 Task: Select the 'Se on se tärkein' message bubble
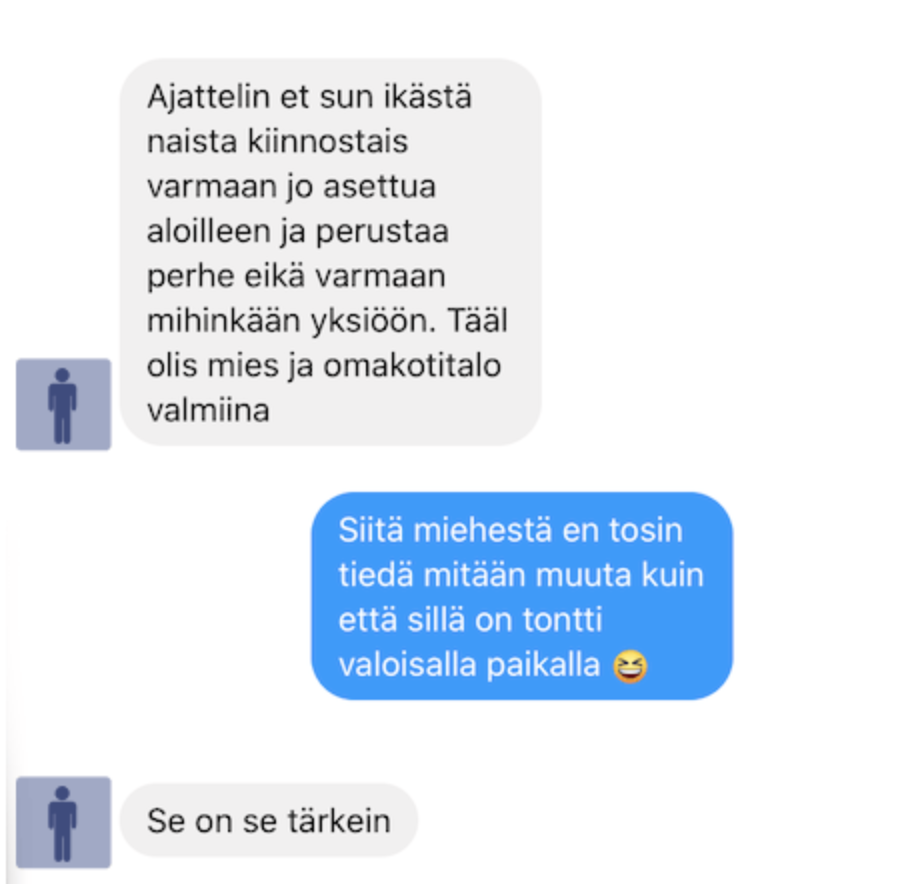(269, 821)
